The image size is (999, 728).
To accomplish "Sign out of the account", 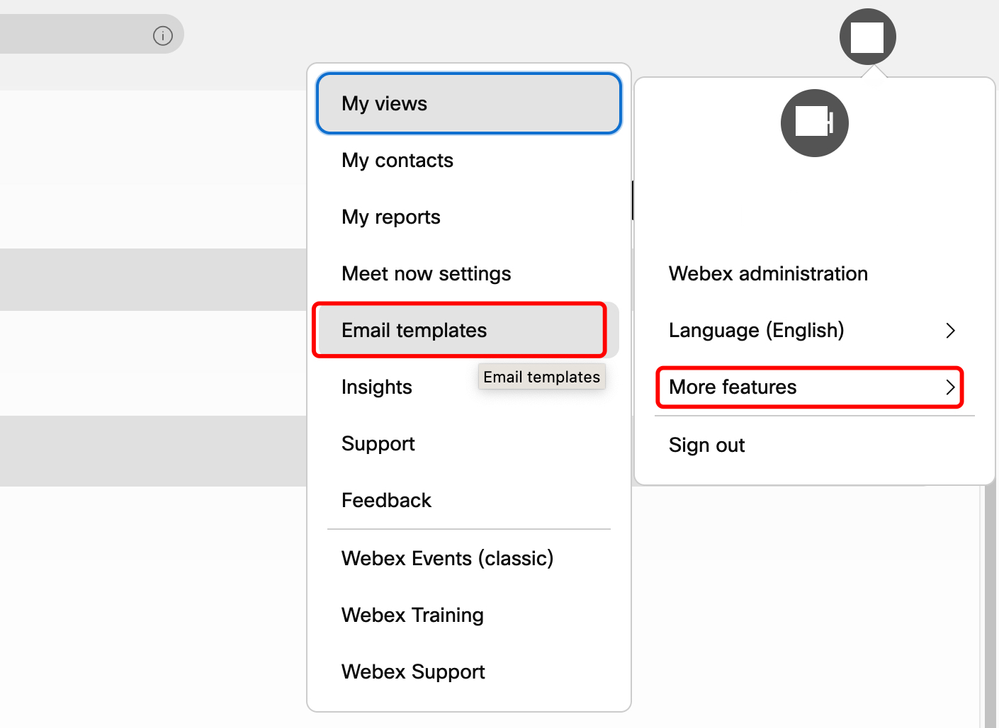I will point(706,445).
